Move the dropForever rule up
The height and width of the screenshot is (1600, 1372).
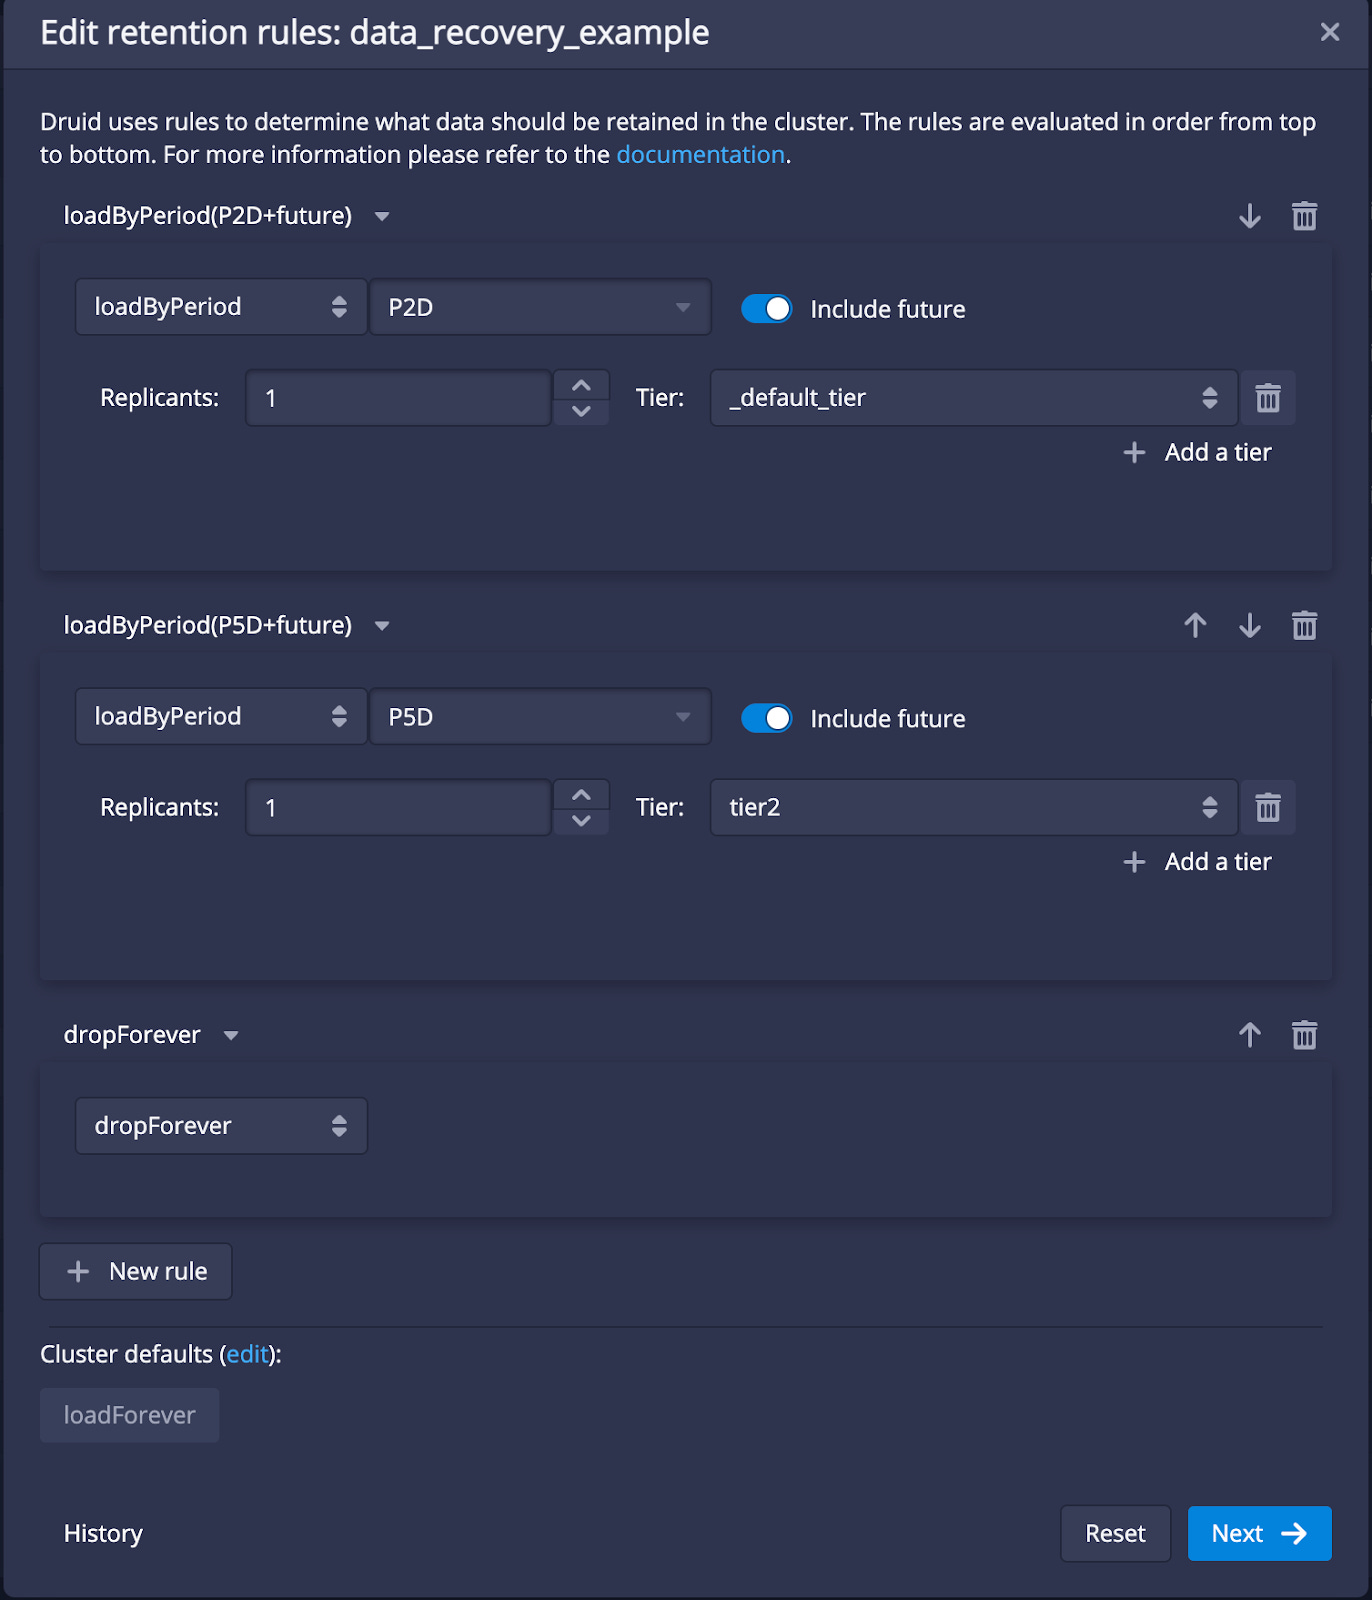click(x=1249, y=1035)
